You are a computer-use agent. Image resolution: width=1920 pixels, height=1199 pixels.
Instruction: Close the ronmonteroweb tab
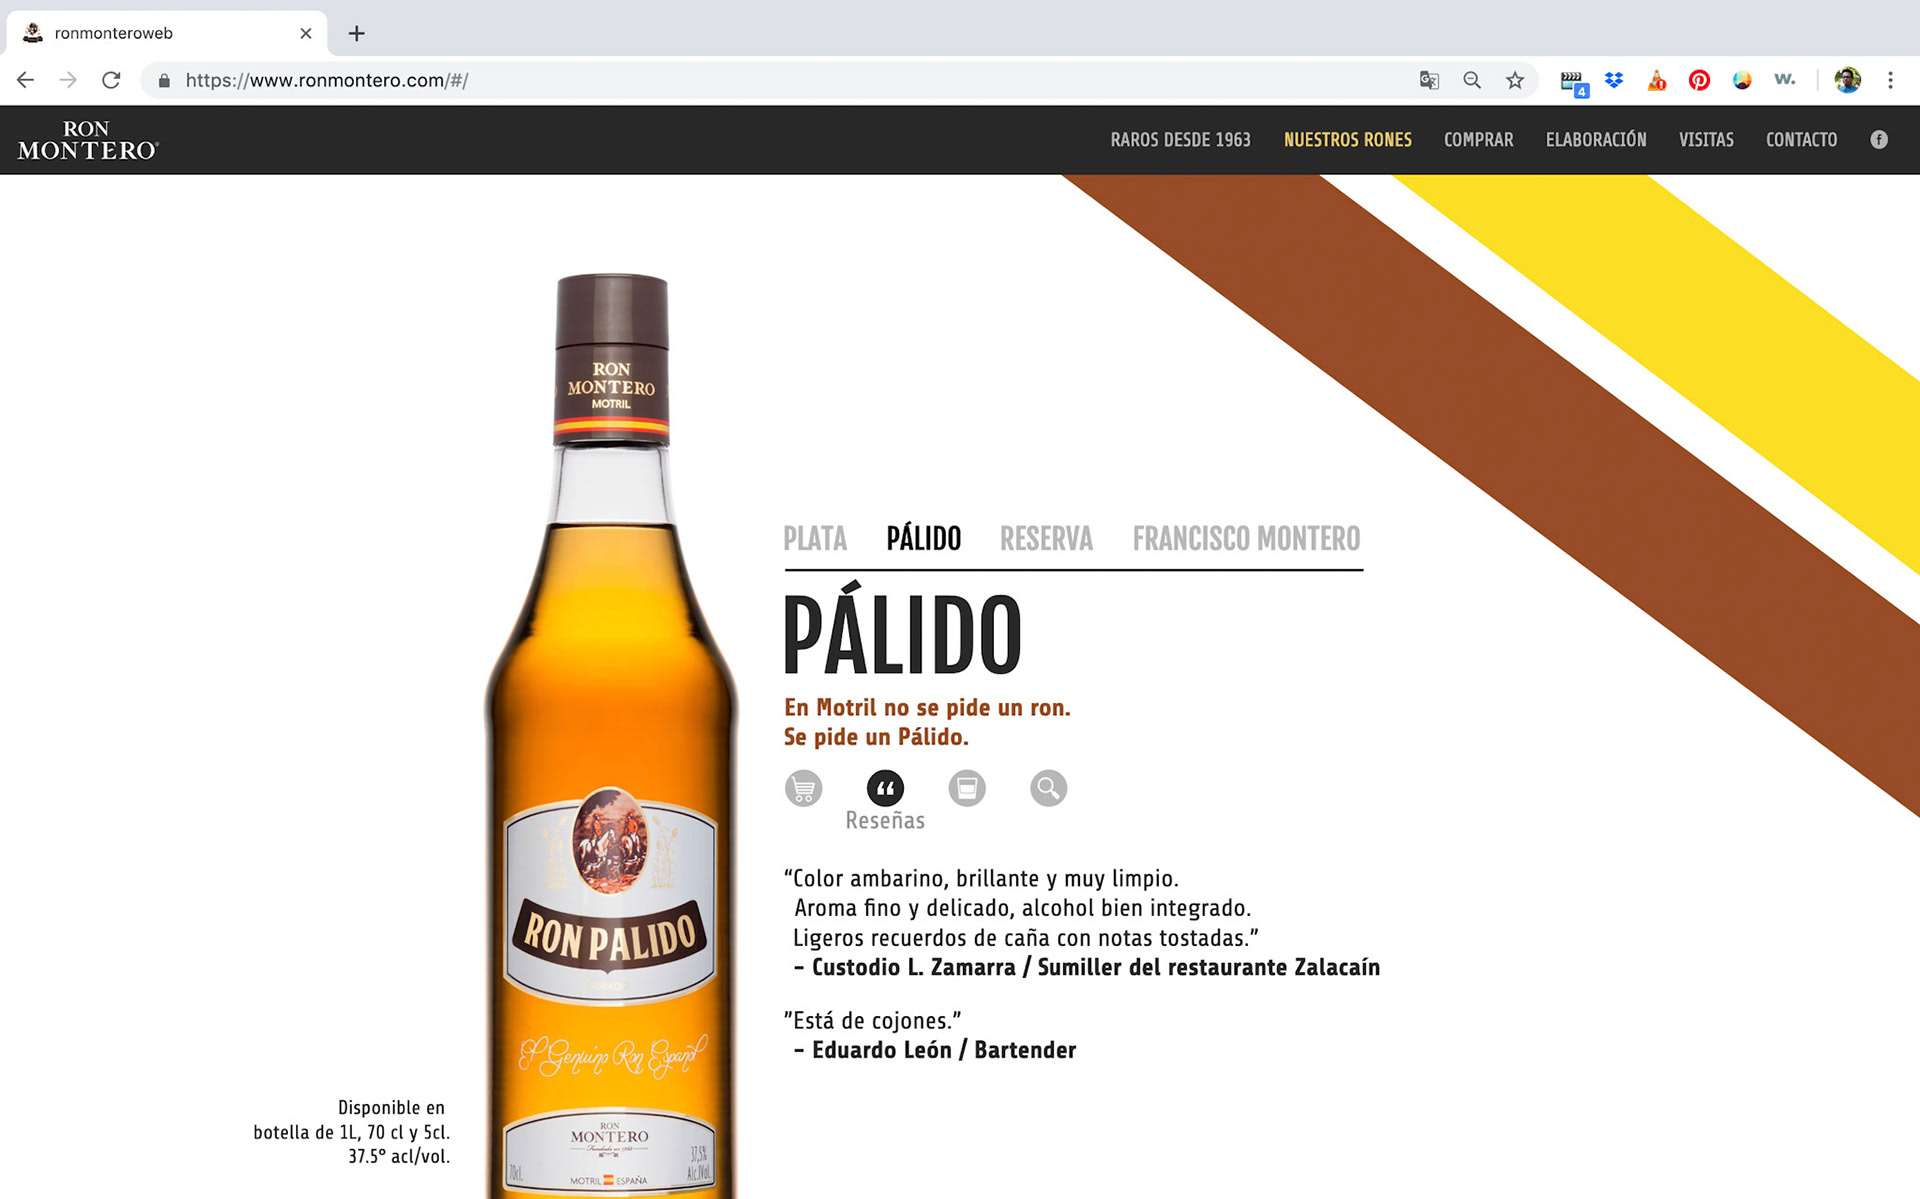click(306, 33)
